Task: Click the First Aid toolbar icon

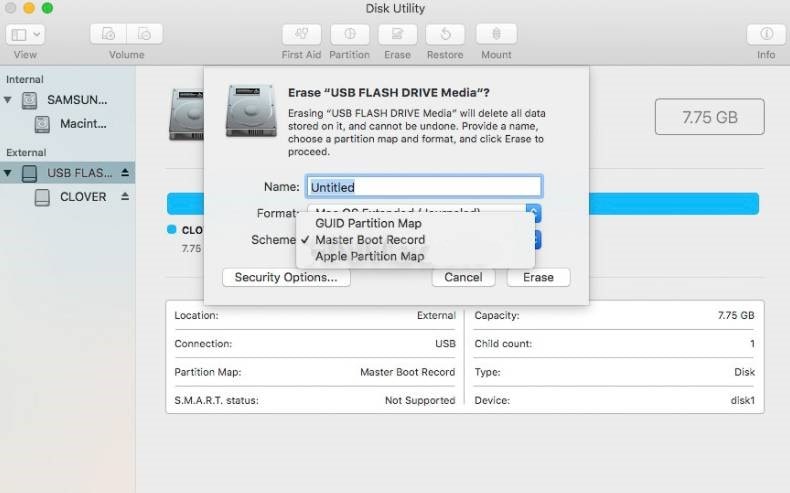Action: [x=301, y=34]
